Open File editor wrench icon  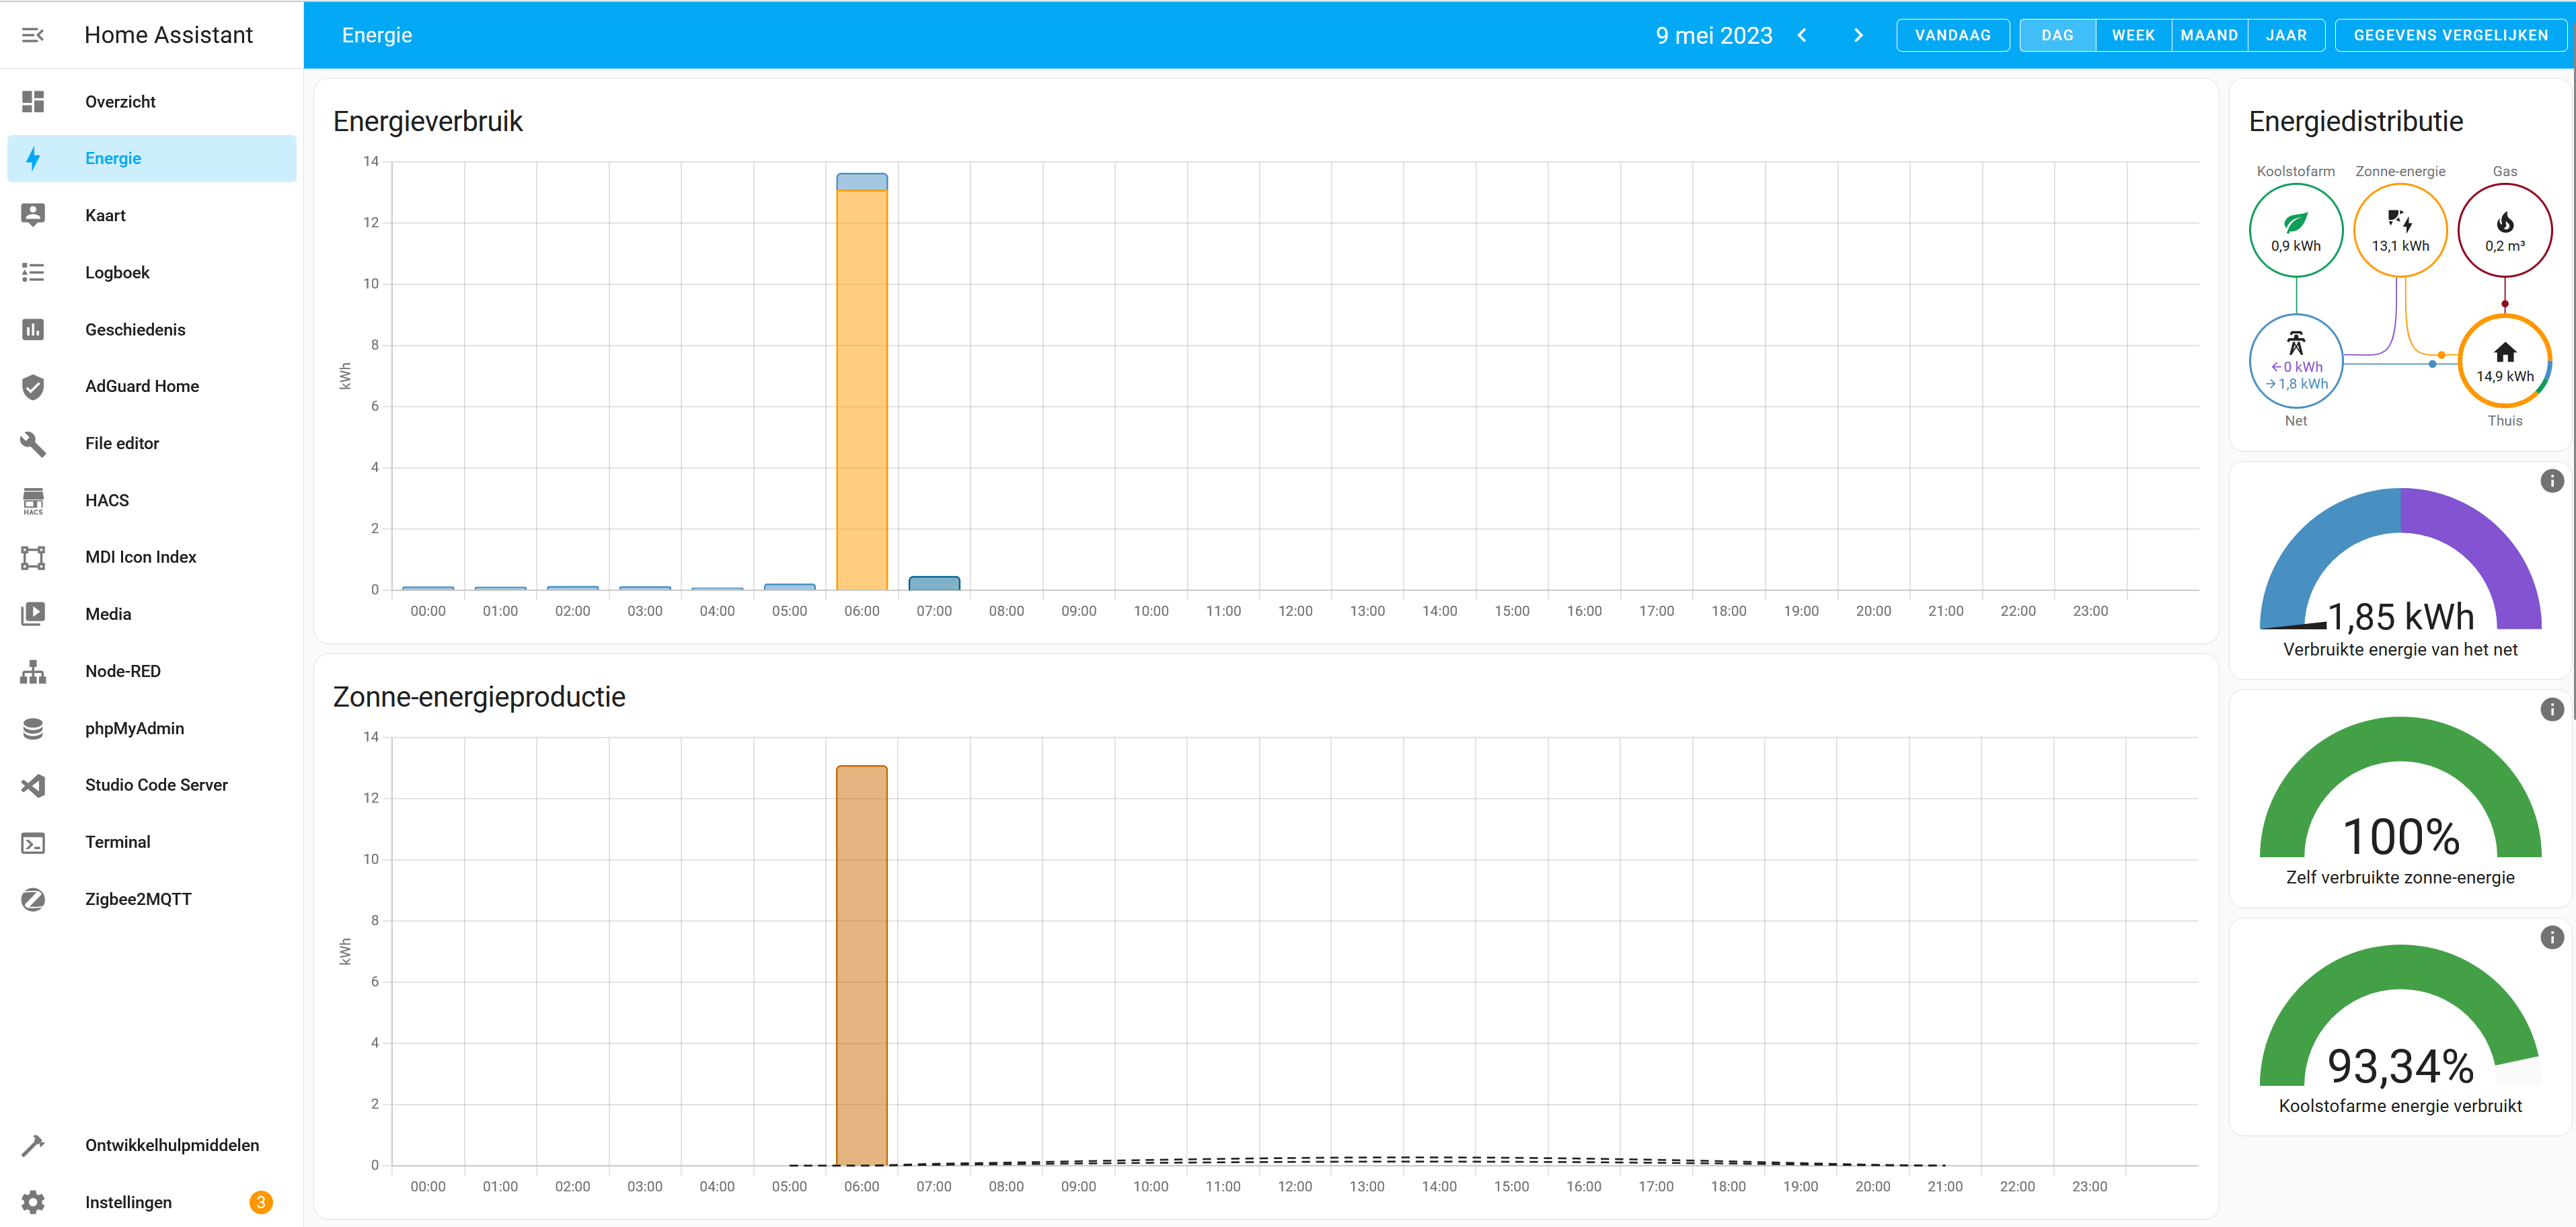(33, 443)
